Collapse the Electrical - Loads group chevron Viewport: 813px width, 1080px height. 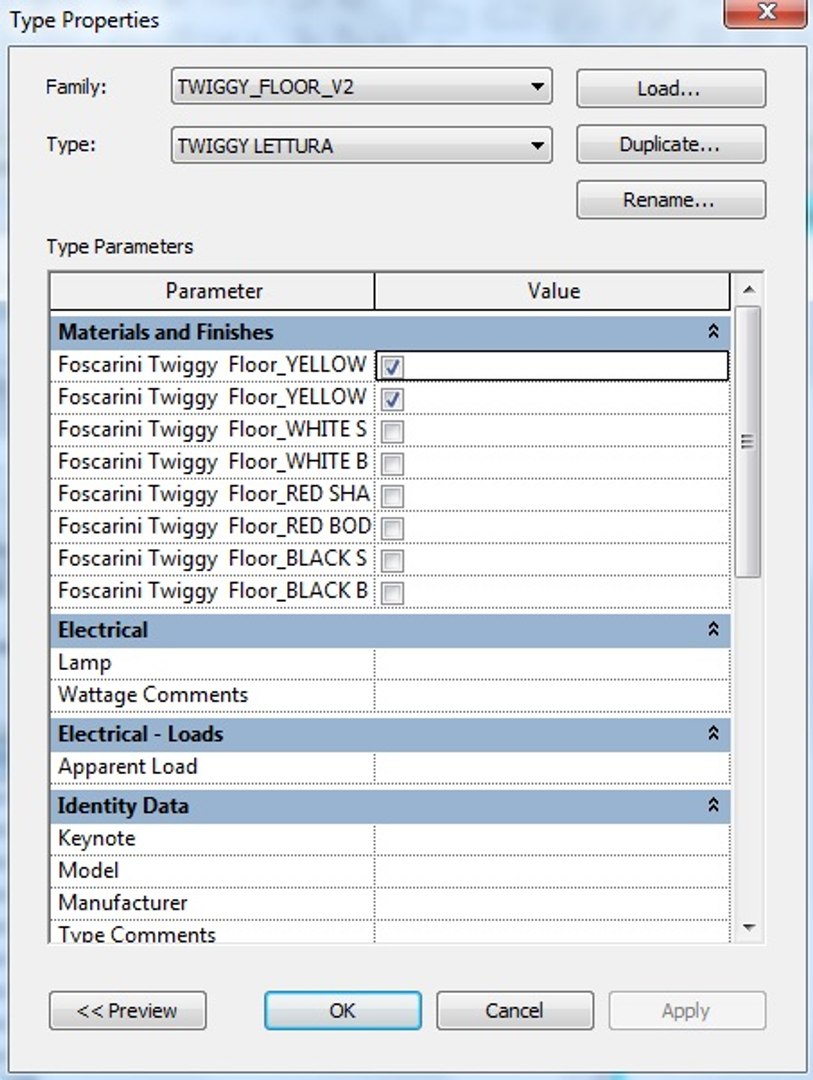coord(713,733)
